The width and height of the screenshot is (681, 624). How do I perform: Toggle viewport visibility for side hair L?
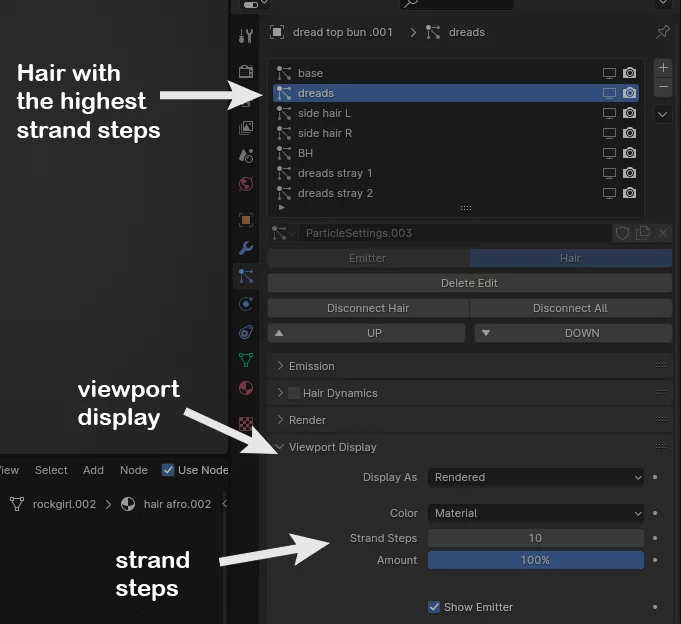click(609, 113)
